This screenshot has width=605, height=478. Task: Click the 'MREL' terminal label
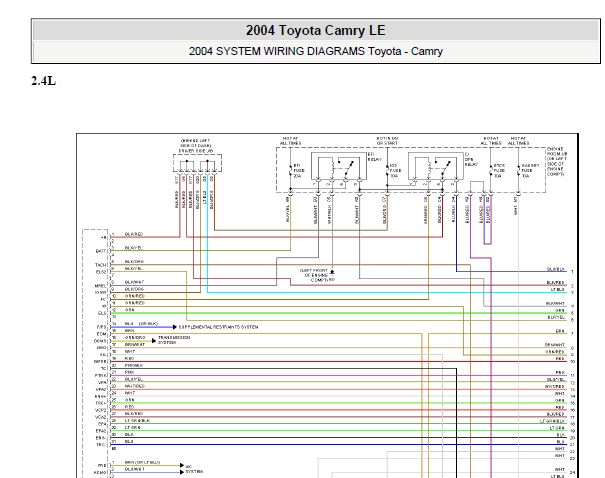coord(101,286)
